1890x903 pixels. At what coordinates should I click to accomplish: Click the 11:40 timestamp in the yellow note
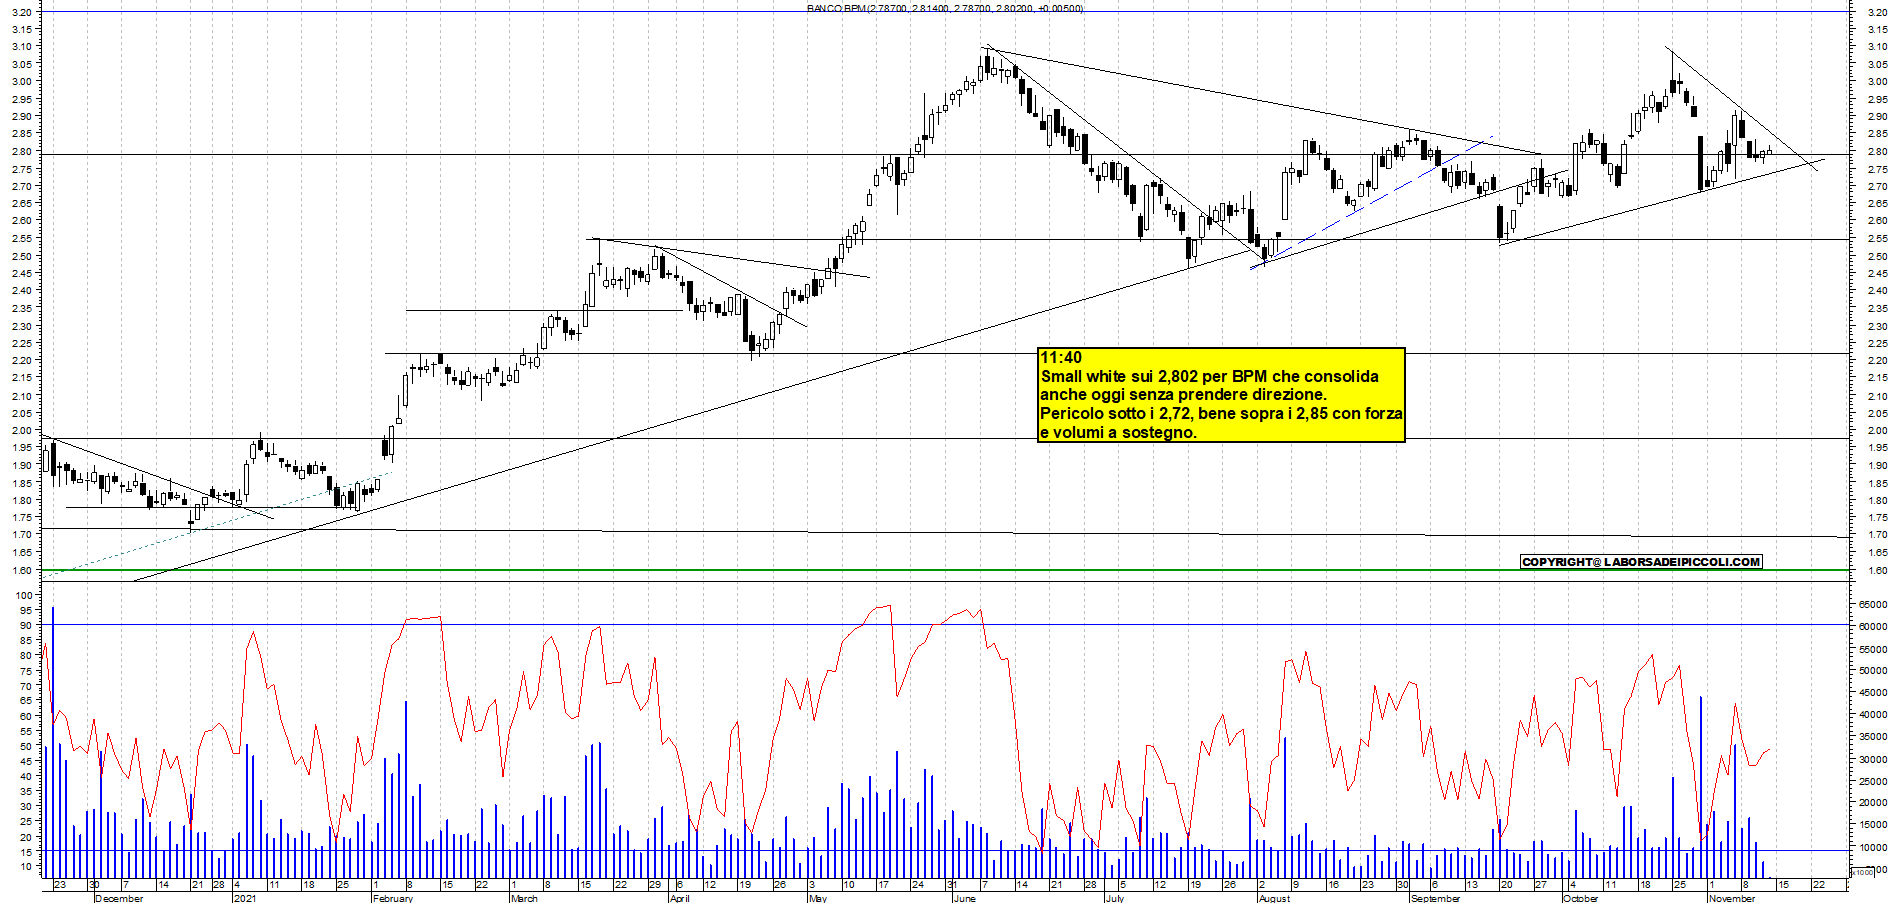(1061, 358)
